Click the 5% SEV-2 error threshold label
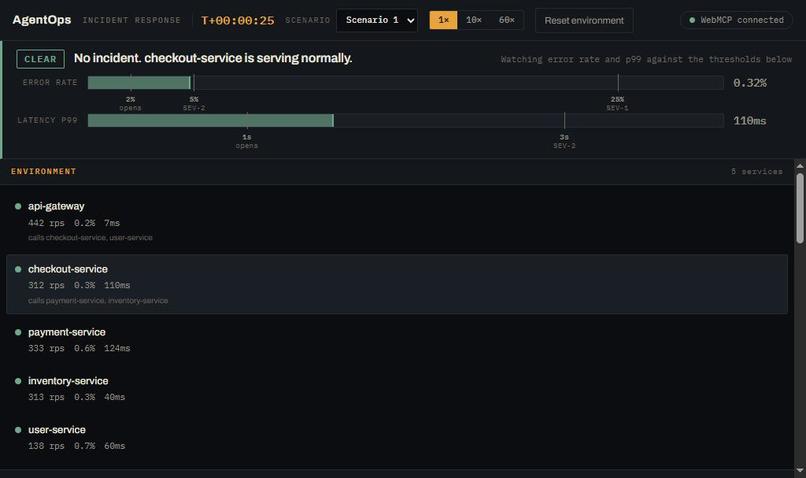 (194, 103)
